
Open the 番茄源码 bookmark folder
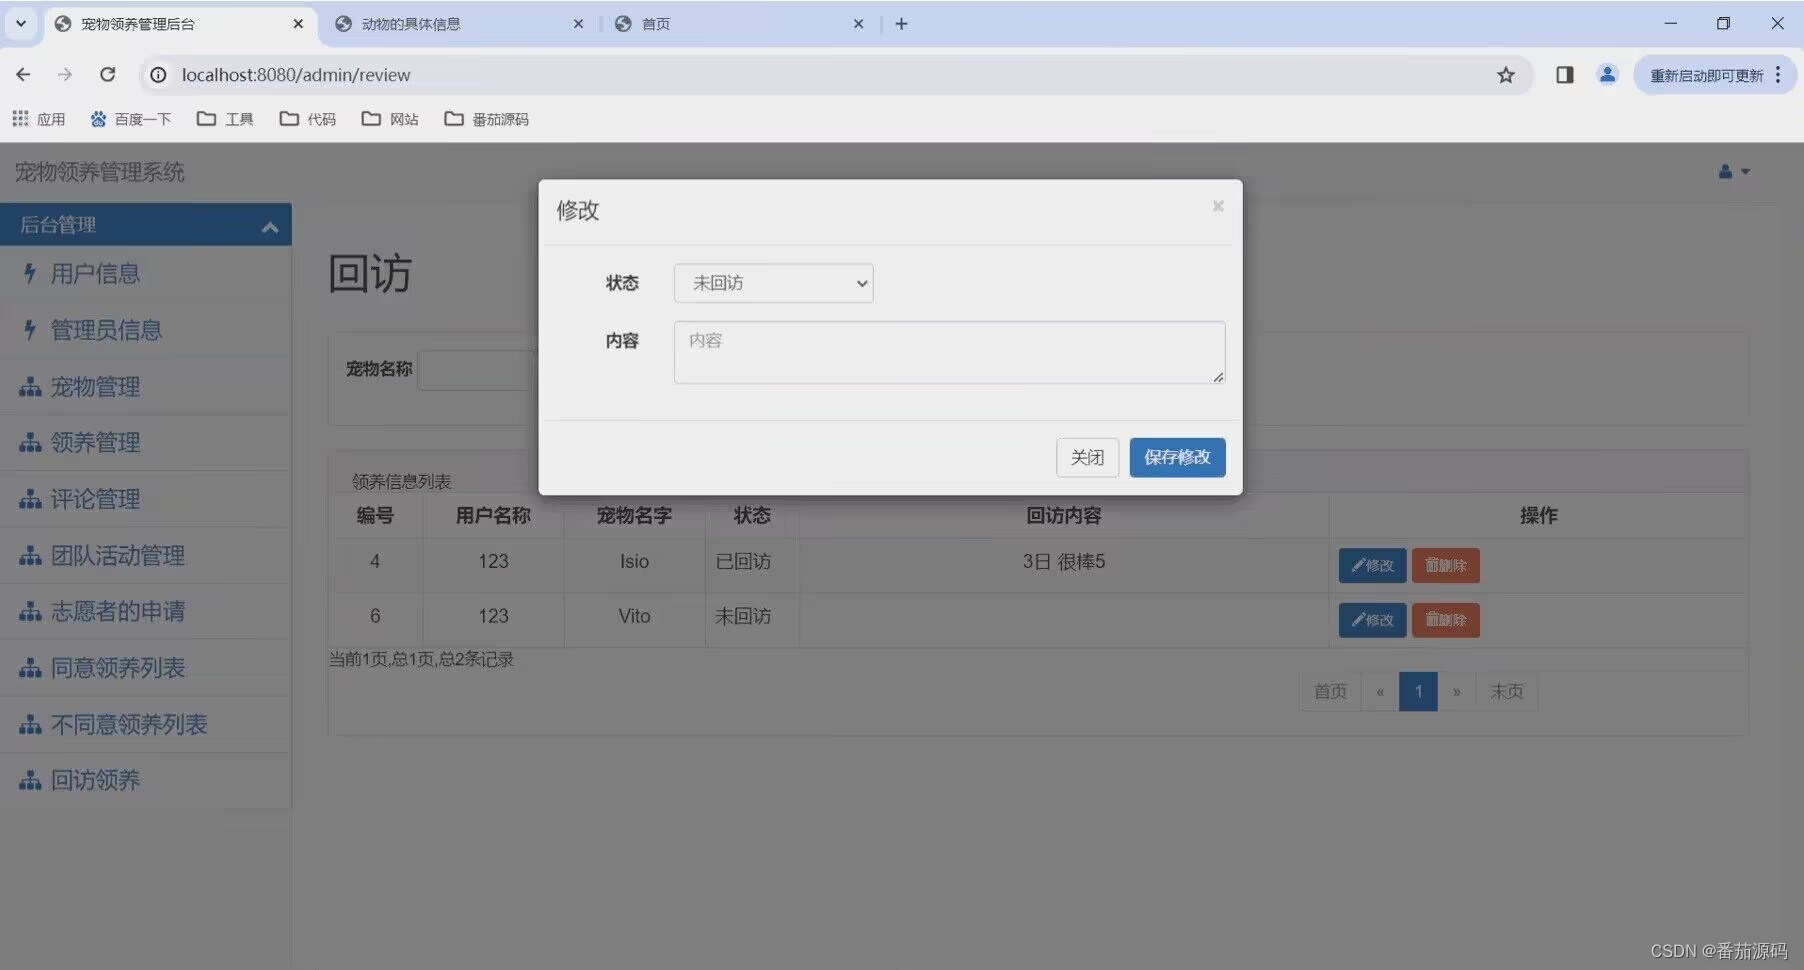(486, 119)
